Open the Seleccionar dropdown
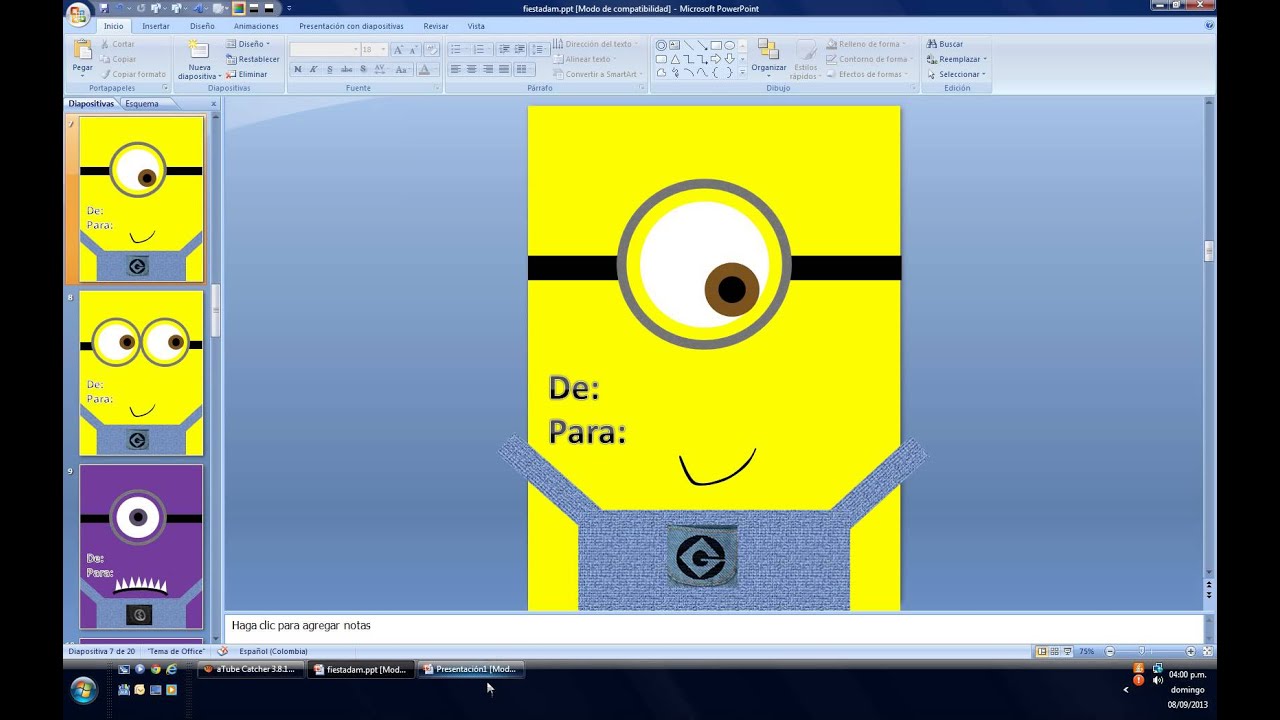Image resolution: width=1280 pixels, height=720 pixels. coord(956,74)
